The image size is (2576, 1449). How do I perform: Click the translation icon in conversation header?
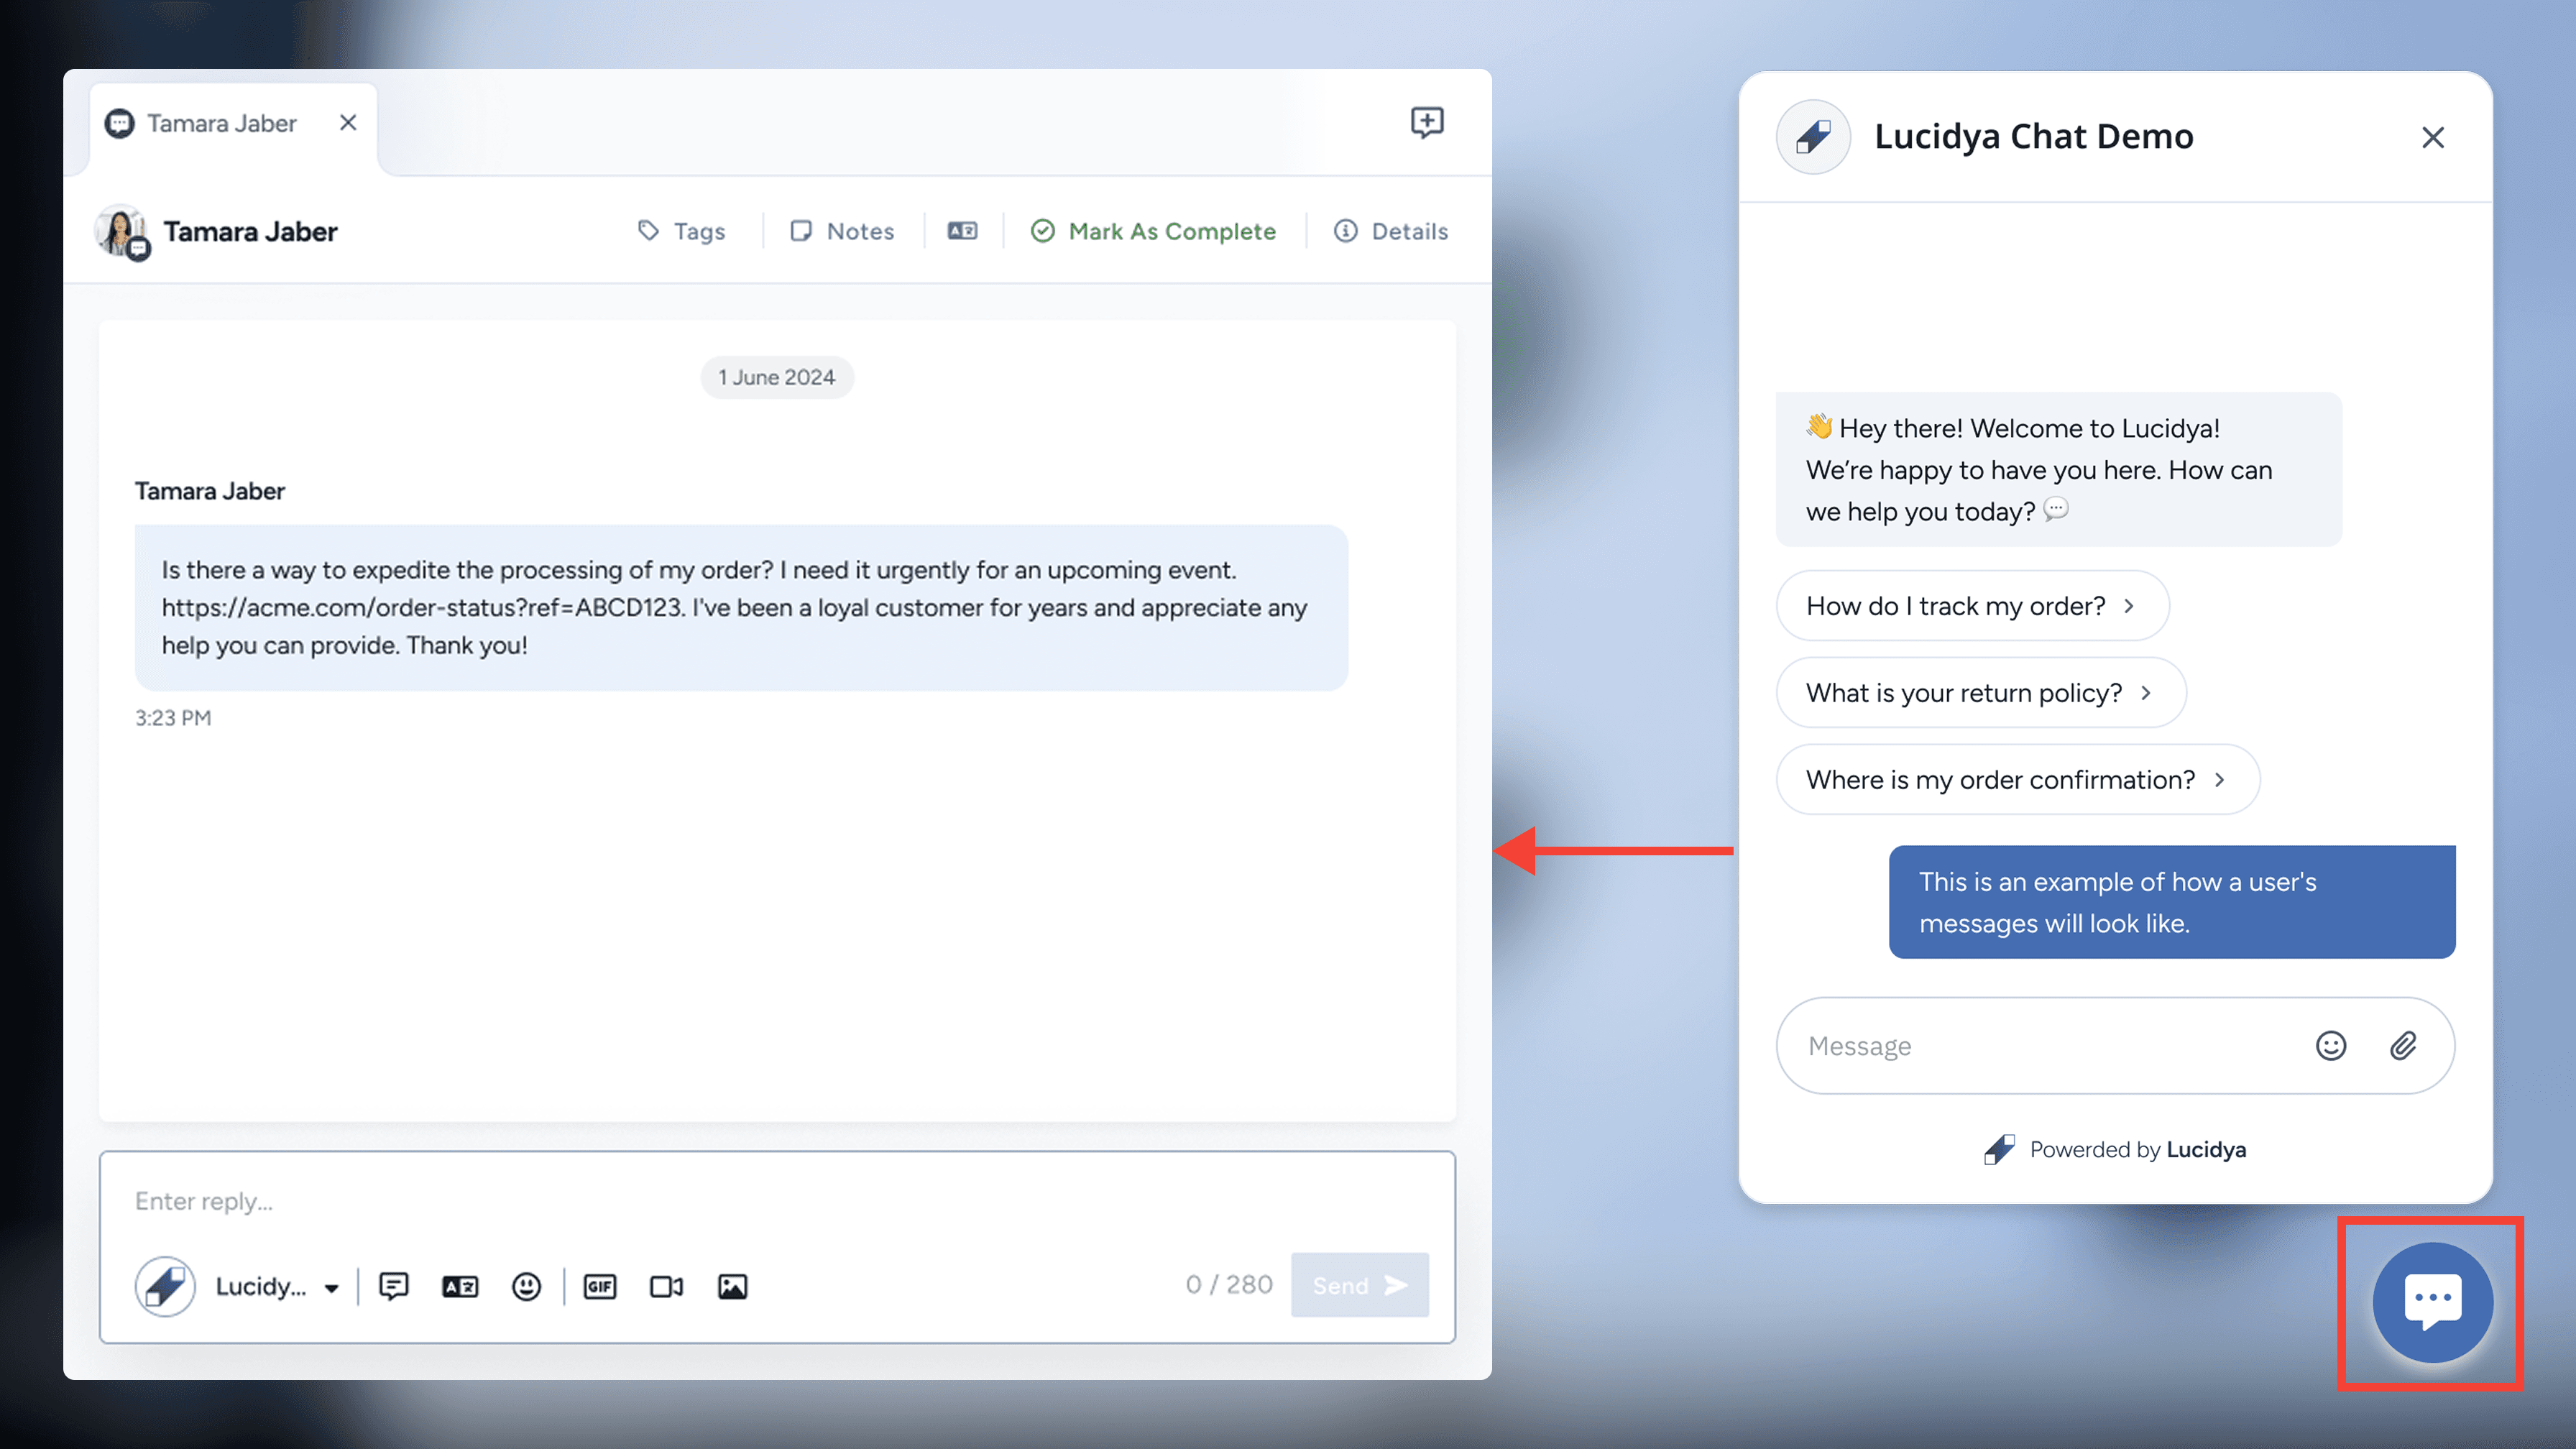(x=962, y=231)
